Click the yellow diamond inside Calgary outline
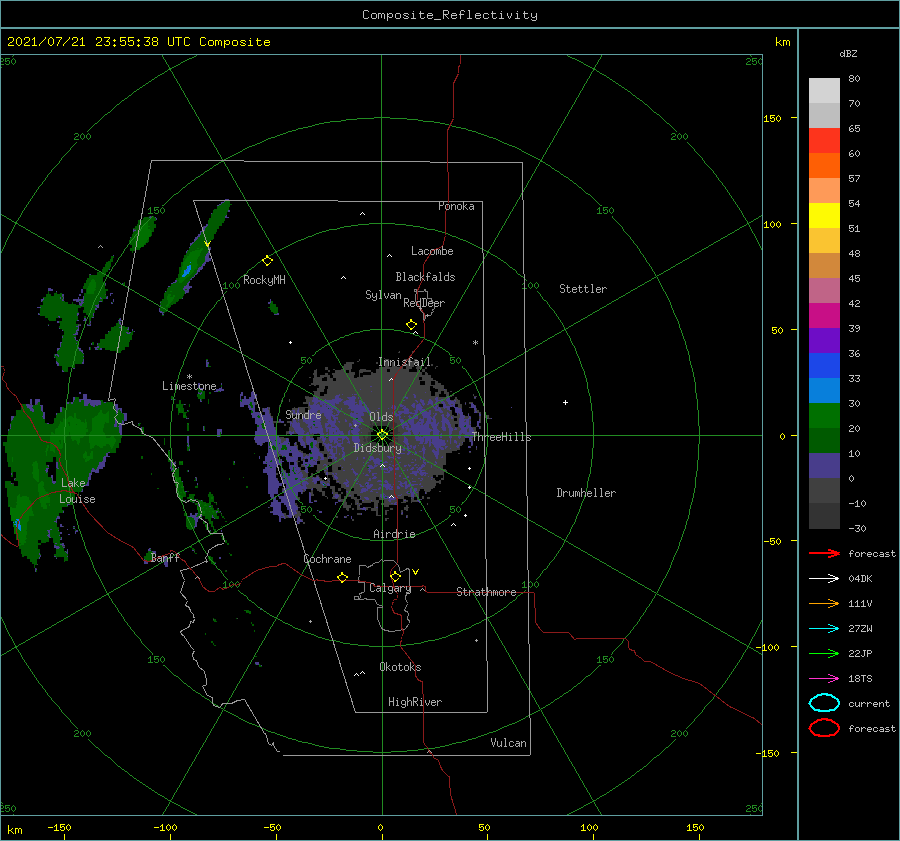Screen dimensions: 900x841 pos(395,576)
